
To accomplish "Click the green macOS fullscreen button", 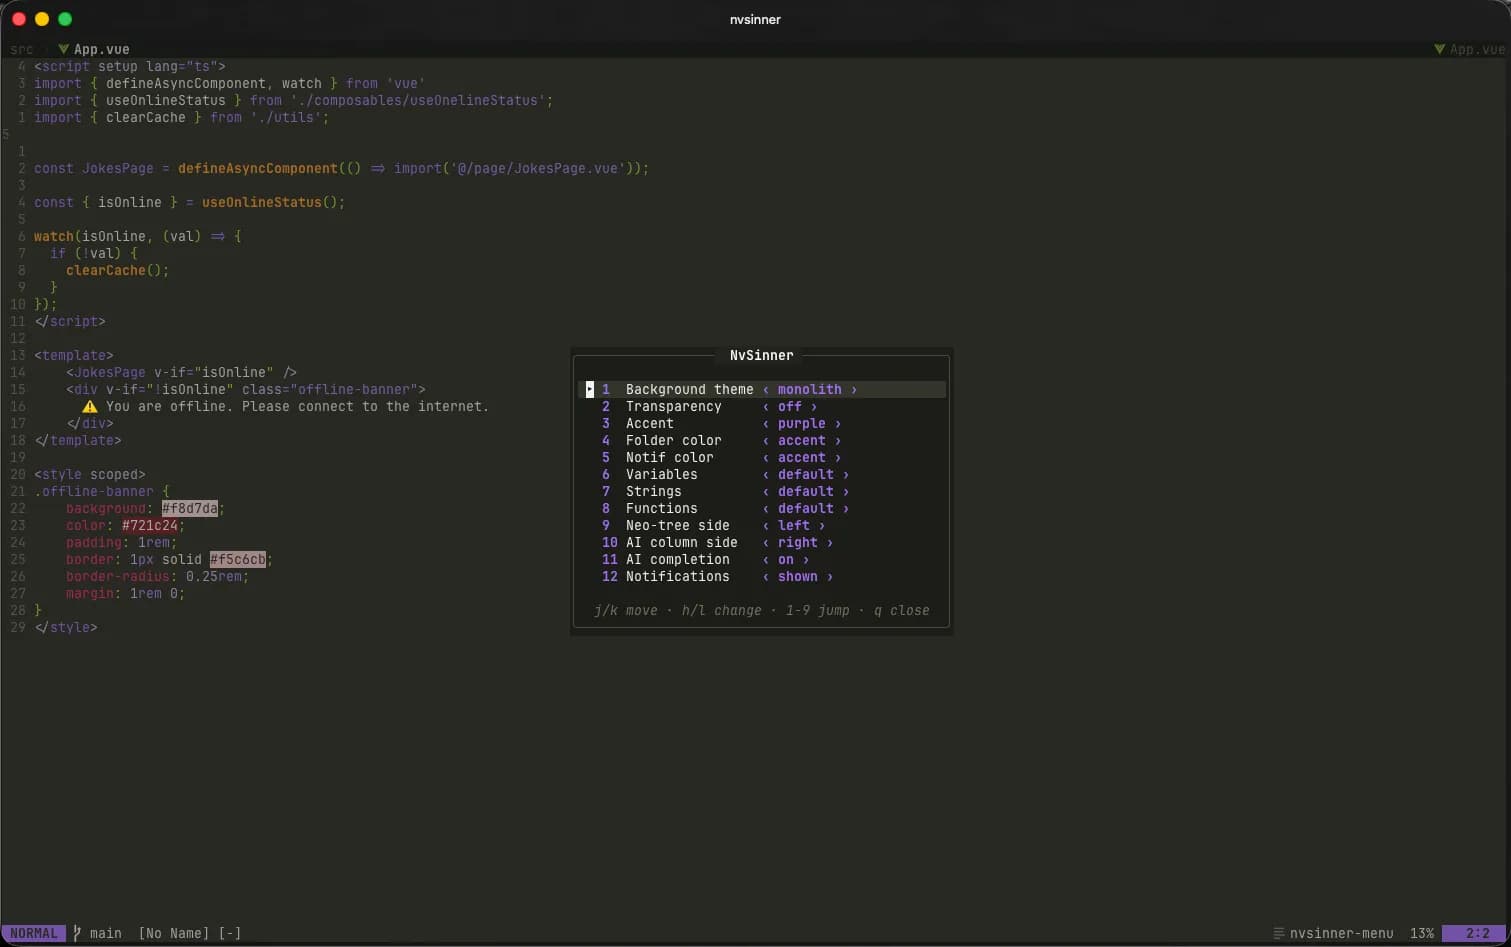I will (65, 19).
